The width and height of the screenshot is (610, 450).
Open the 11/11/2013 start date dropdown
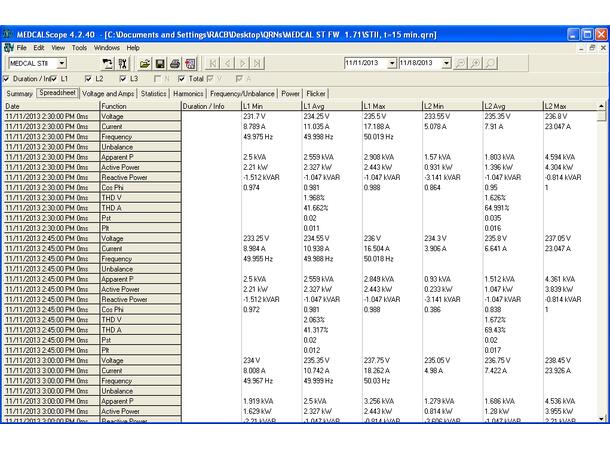coord(392,63)
